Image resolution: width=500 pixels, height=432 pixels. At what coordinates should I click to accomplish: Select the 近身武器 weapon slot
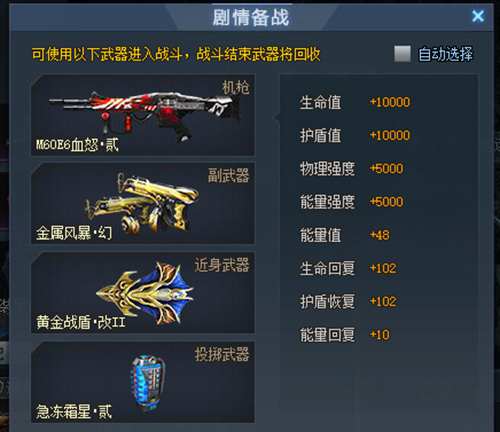coord(143,293)
